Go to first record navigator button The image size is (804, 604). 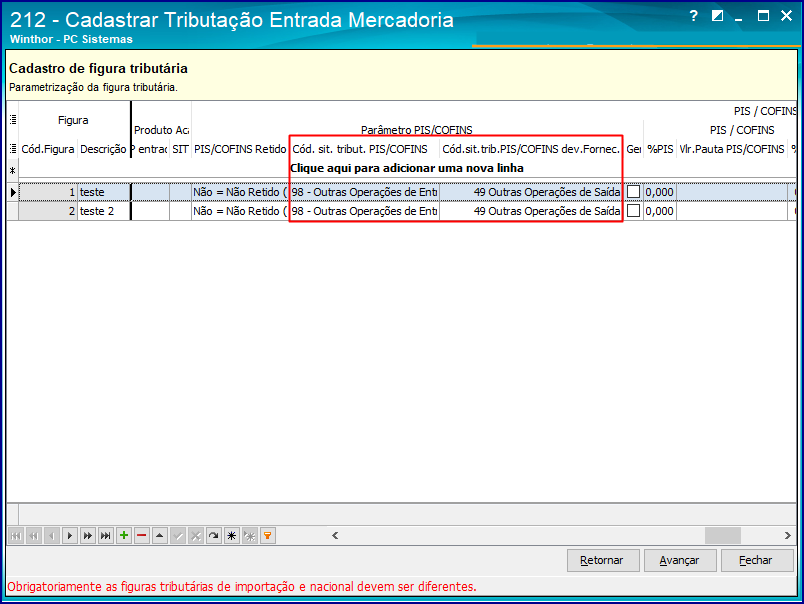point(16,536)
